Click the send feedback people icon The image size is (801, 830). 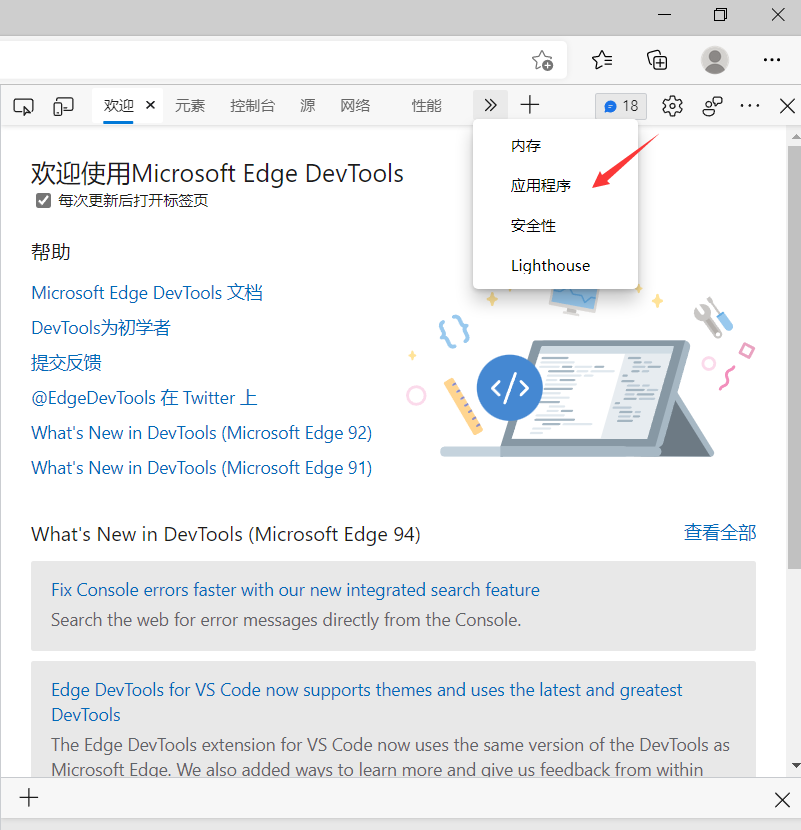click(712, 106)
